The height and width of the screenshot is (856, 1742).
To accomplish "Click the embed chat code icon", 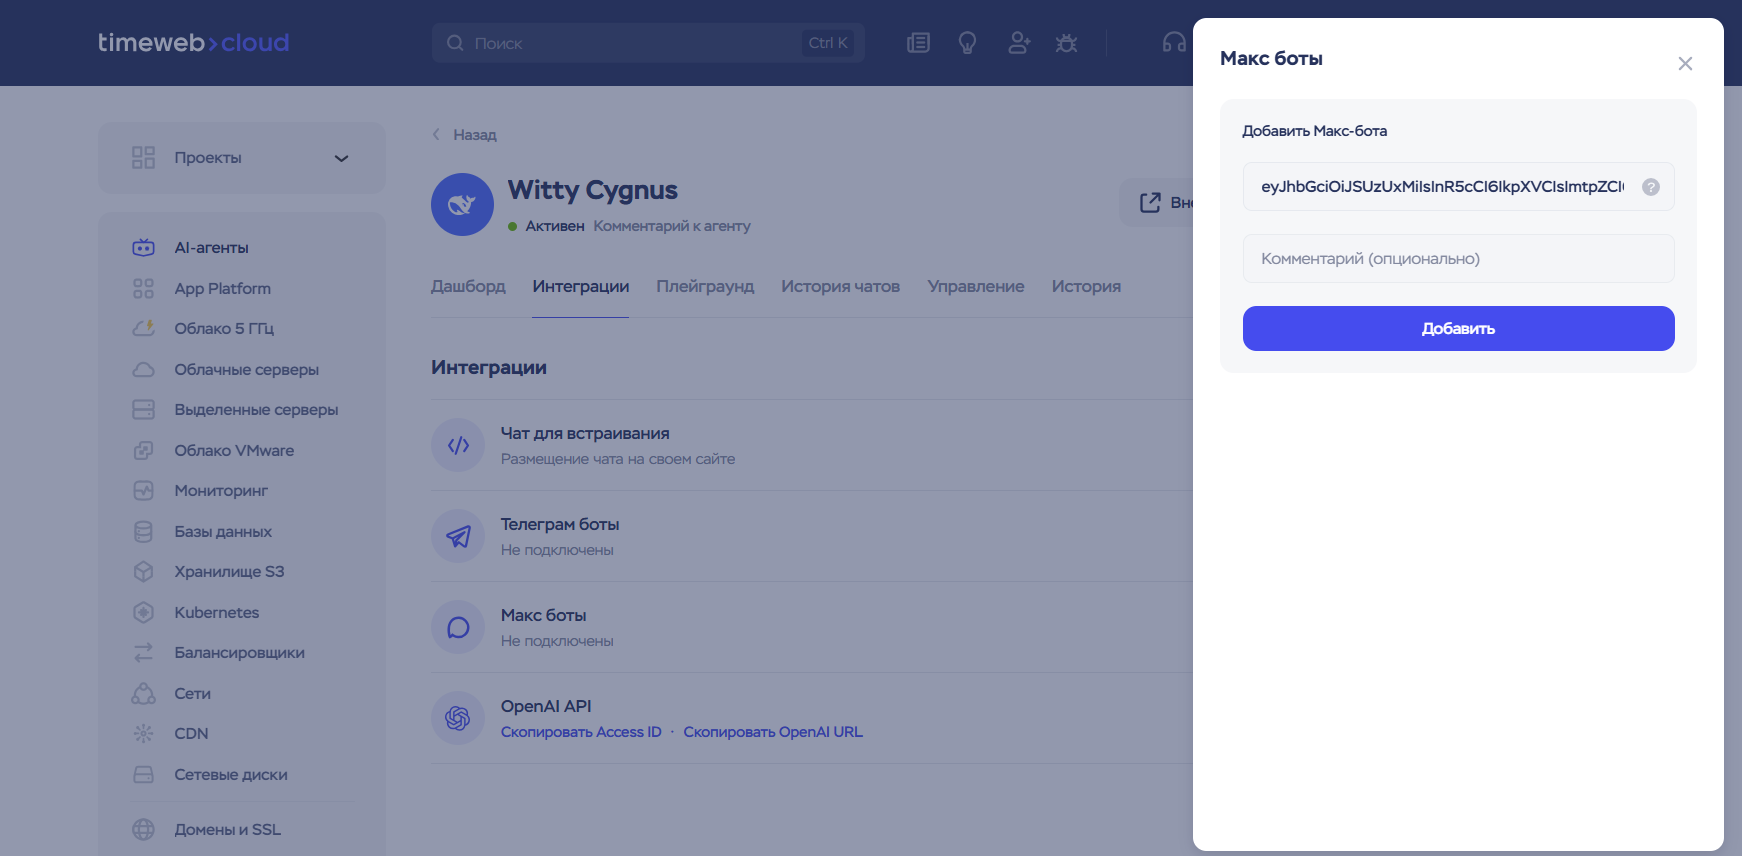I will 458,445.
